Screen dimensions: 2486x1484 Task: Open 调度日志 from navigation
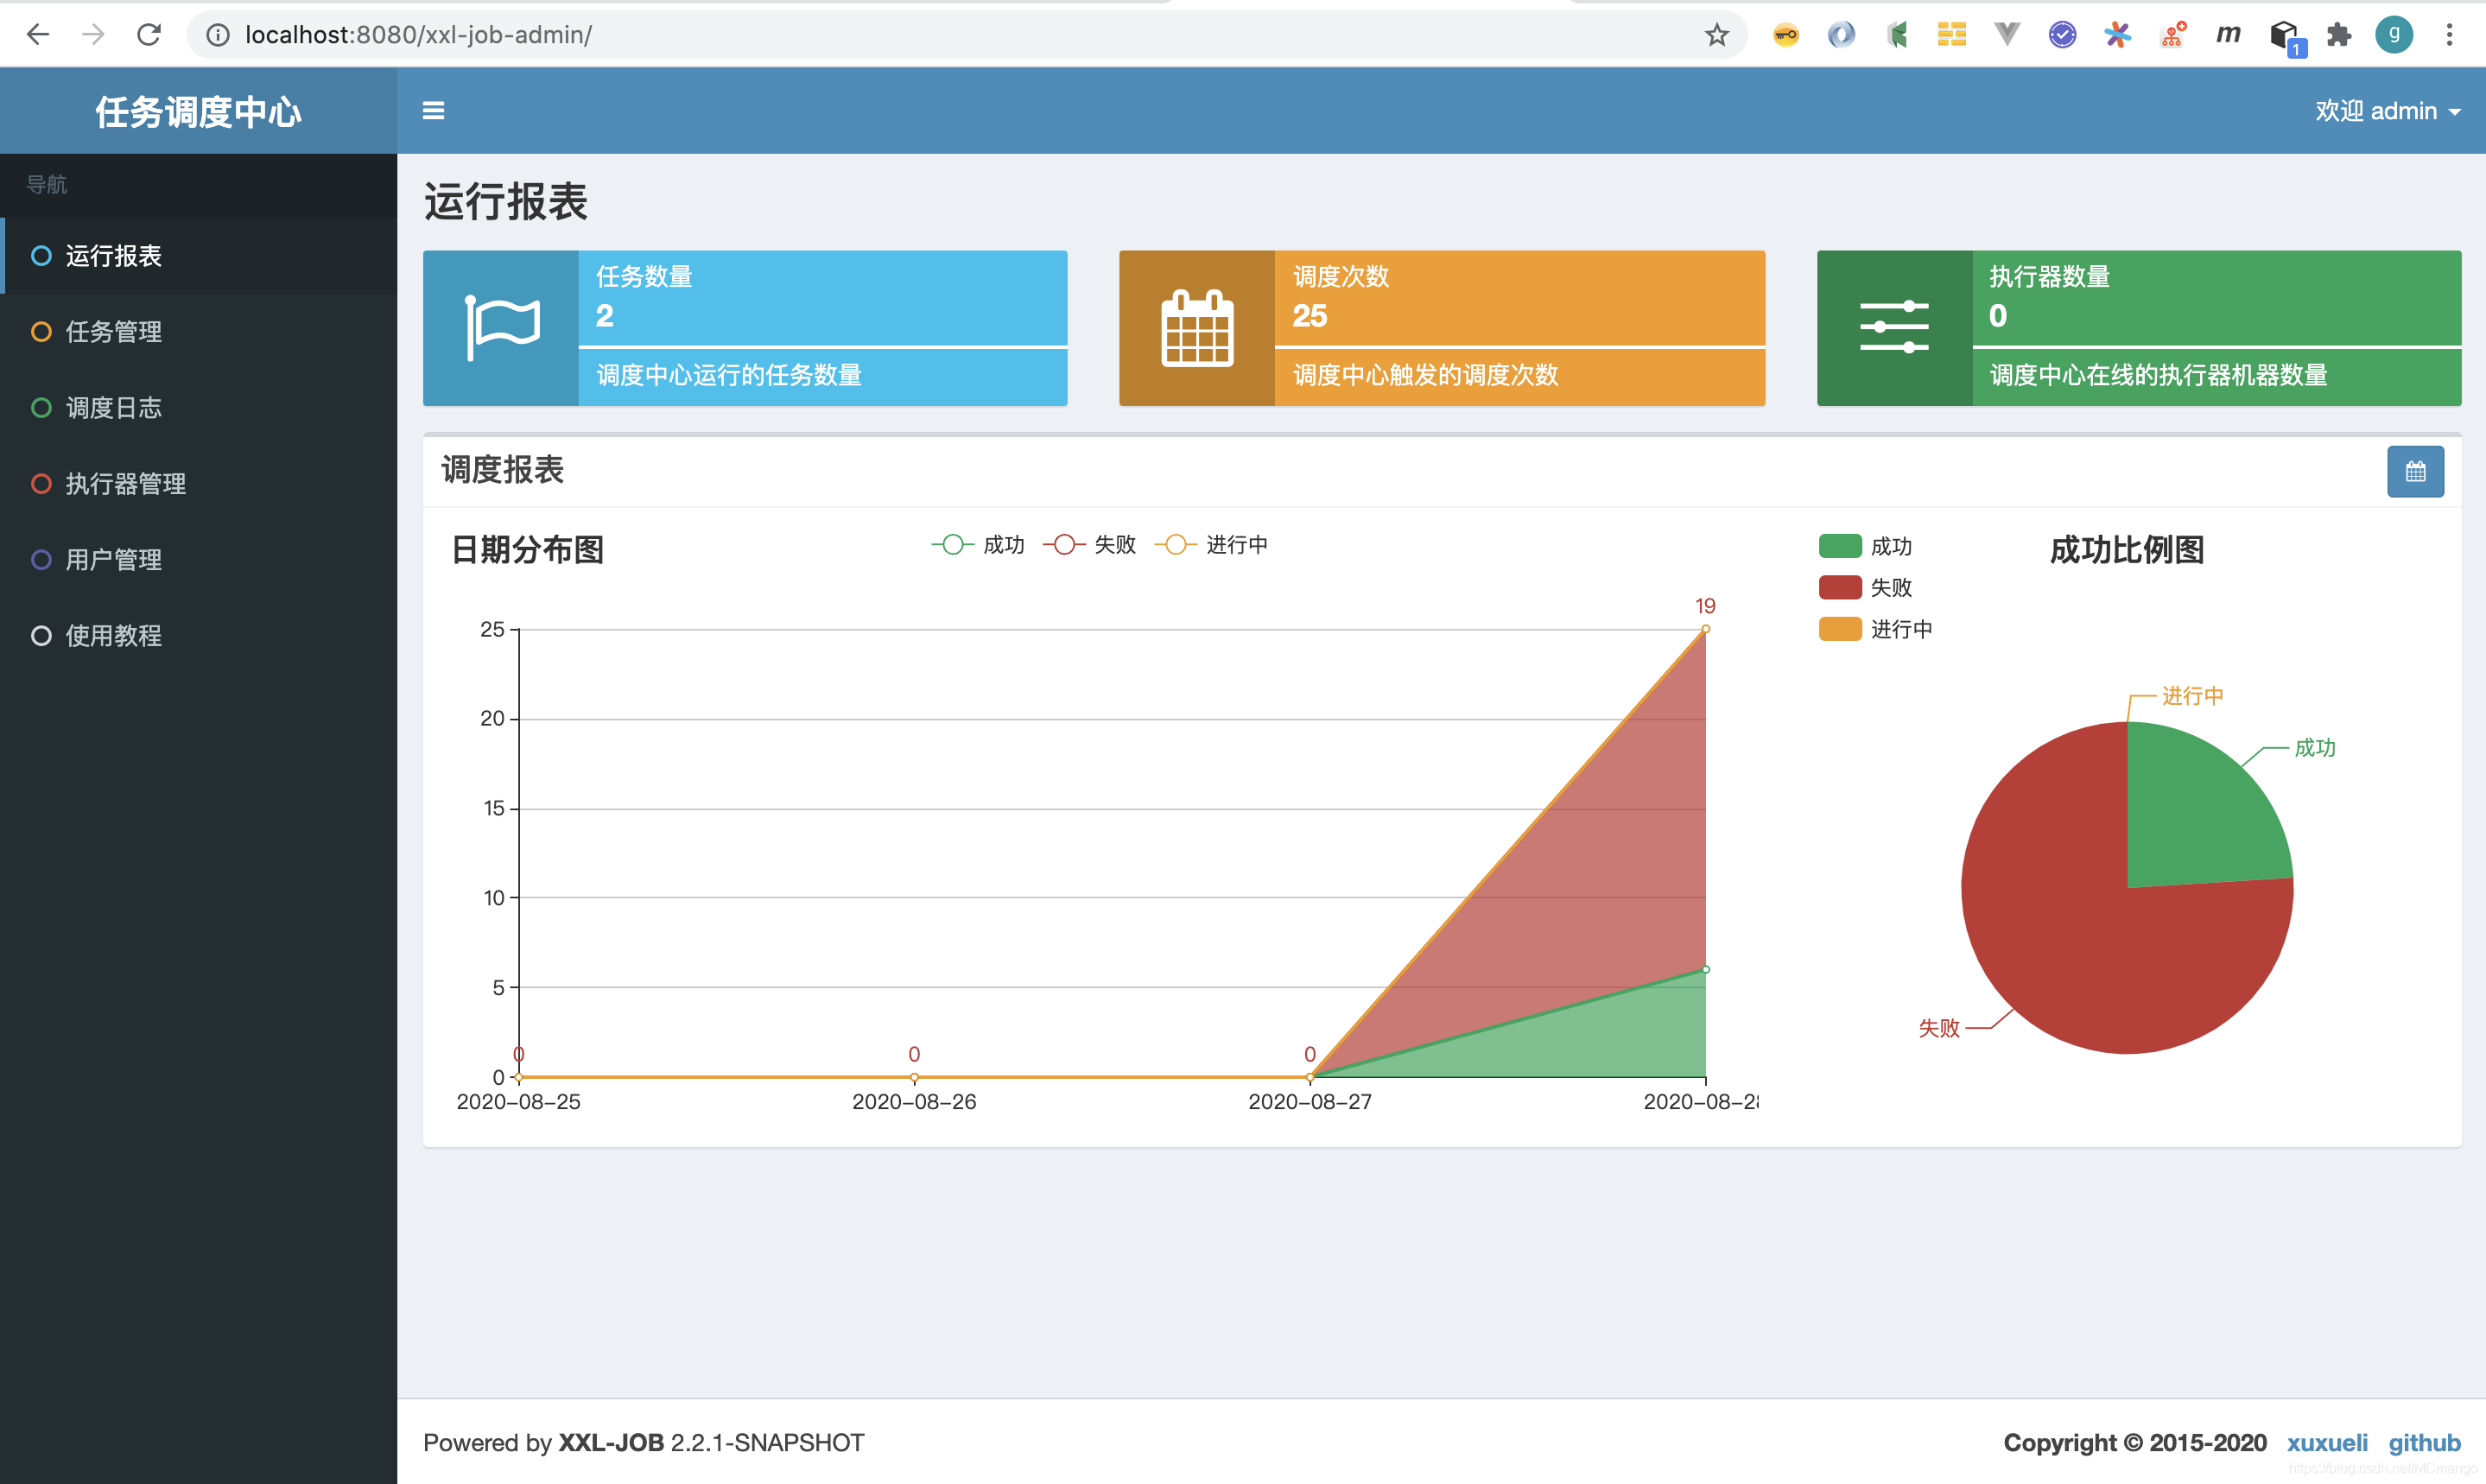199,408
